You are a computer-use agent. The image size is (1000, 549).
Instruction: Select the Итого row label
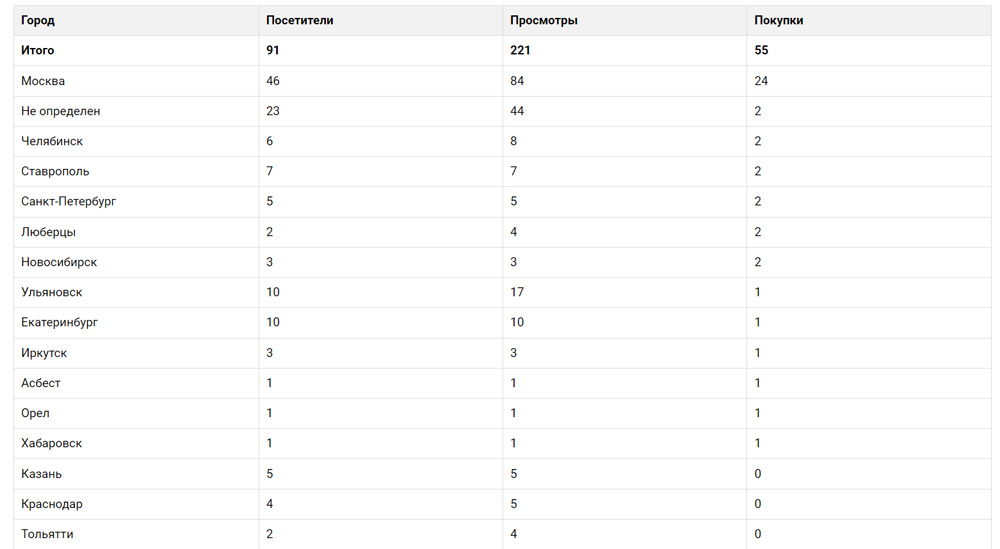click(38, 50)
